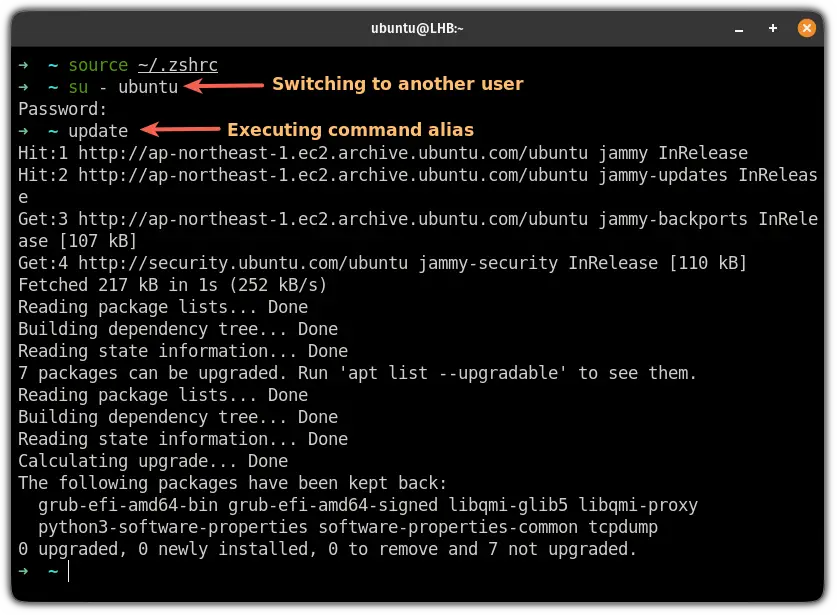837x615 pixels.
Task: Click the Get:4 security.ubuntu.com line
Action: 382,263
